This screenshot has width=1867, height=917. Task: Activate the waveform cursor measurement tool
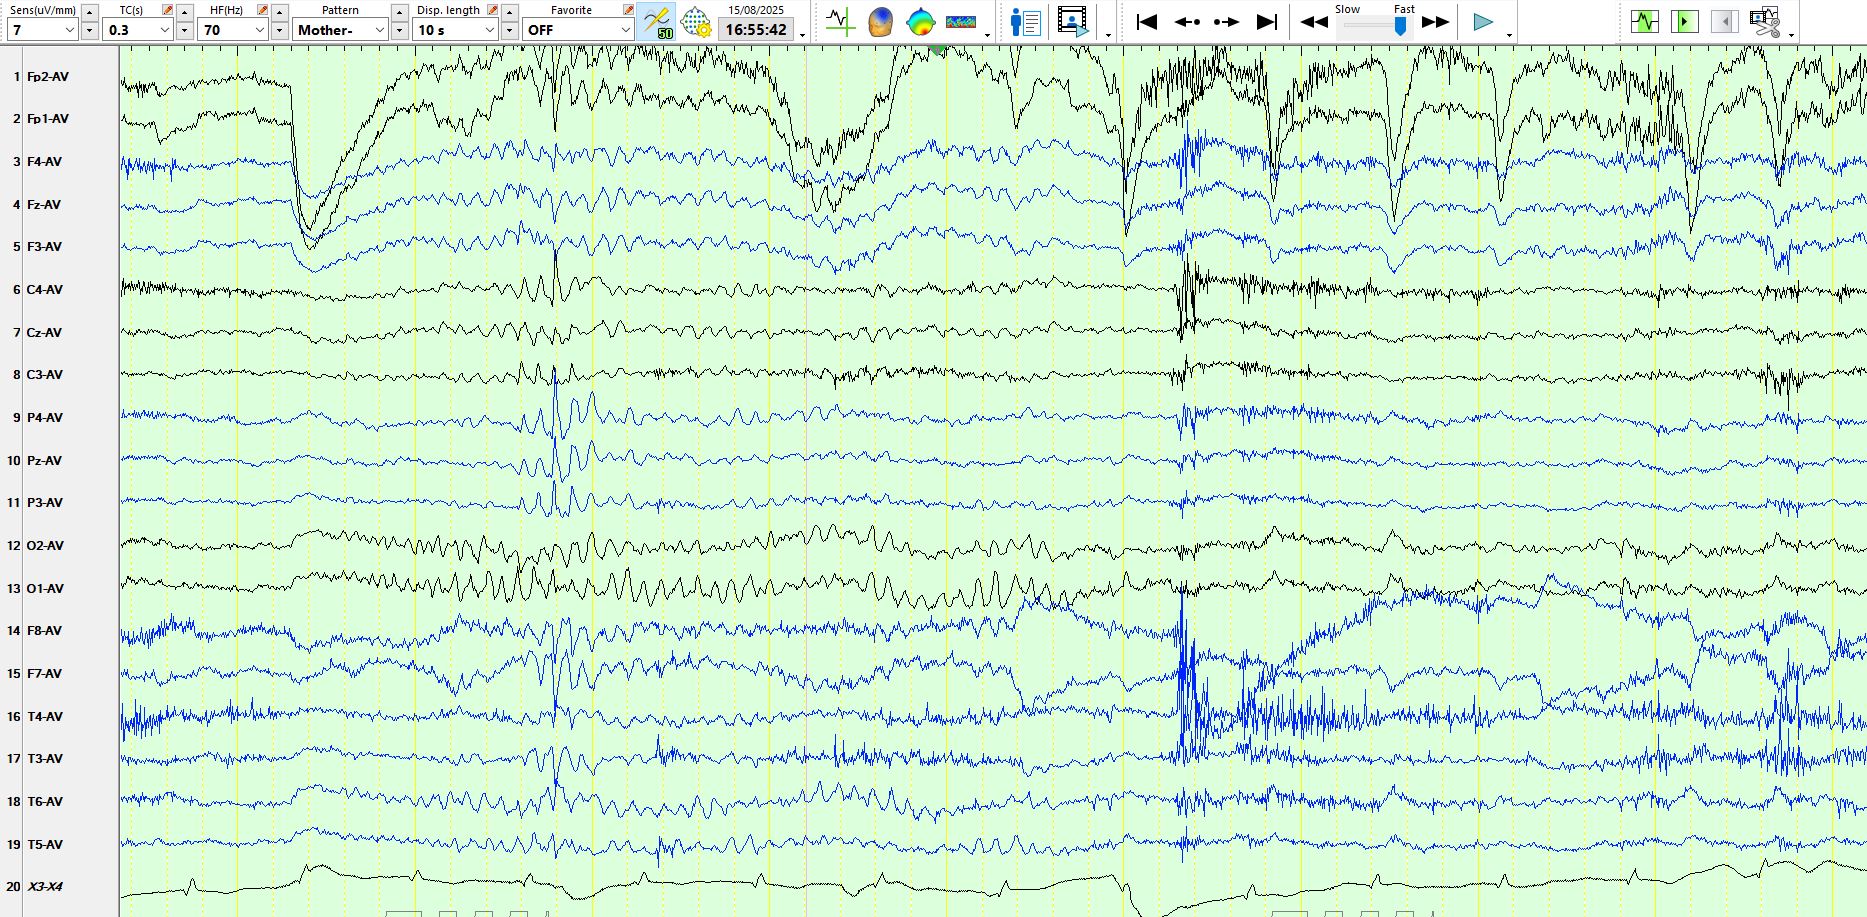coord(840,22)
